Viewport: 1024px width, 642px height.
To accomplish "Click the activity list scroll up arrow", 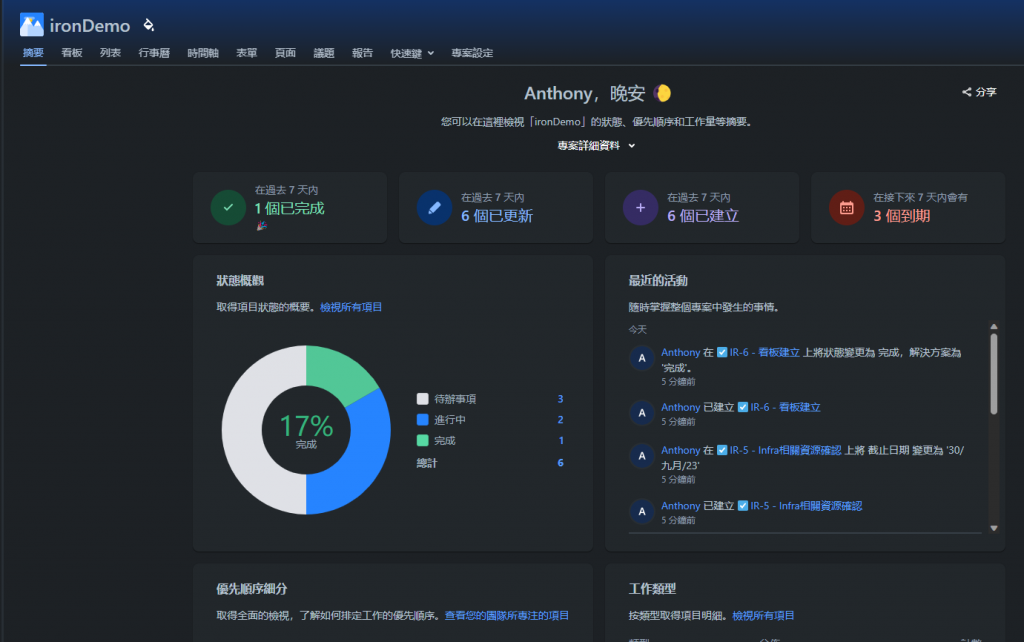I will pos(993,327).
